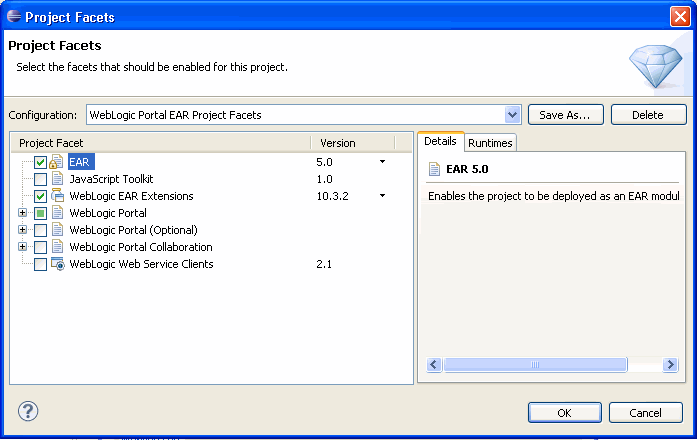Click the WebLogic Portal document icon
This screenshot has width=697, height=440.
pyautogui.click(x=57, y=213)
